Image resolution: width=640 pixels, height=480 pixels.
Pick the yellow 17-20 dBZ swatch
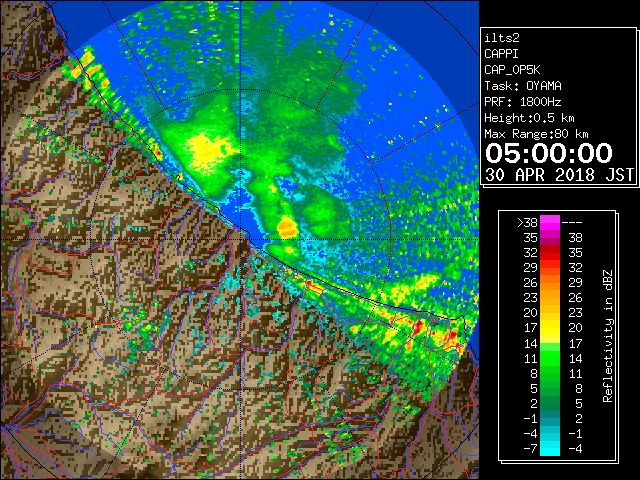[550, 328]
